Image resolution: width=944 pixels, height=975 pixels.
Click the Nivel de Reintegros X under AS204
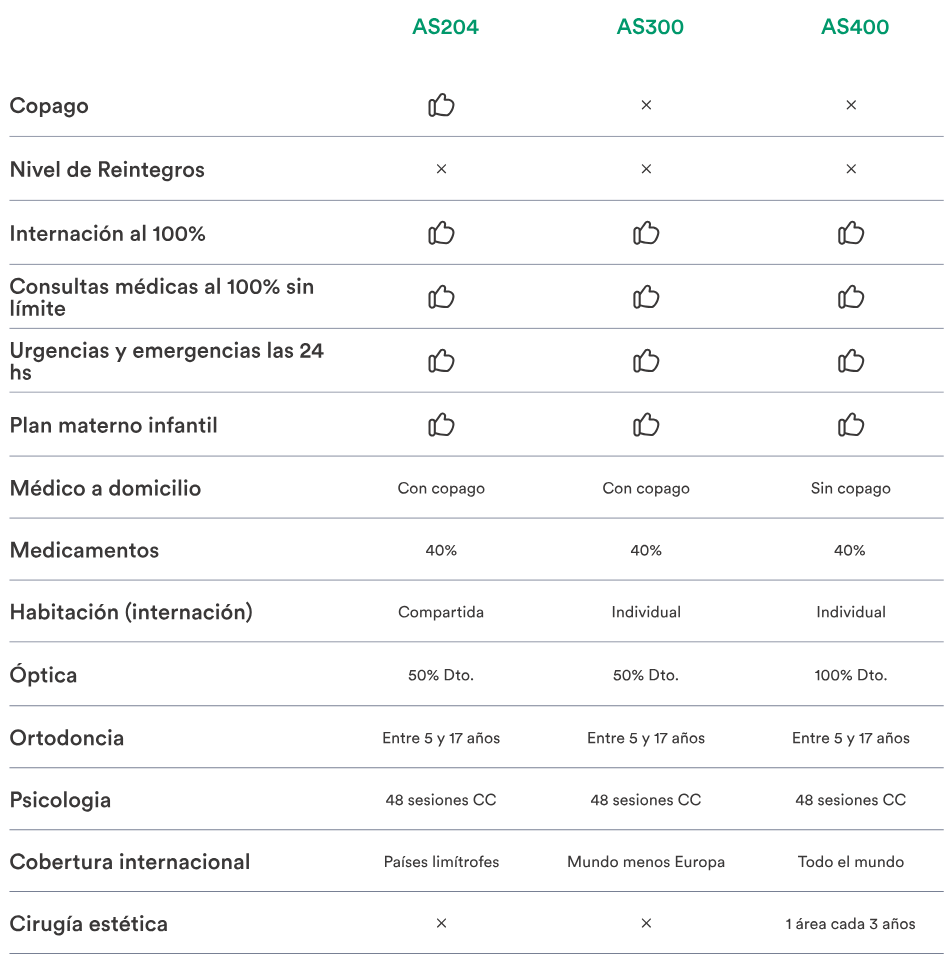coord(441,169)
